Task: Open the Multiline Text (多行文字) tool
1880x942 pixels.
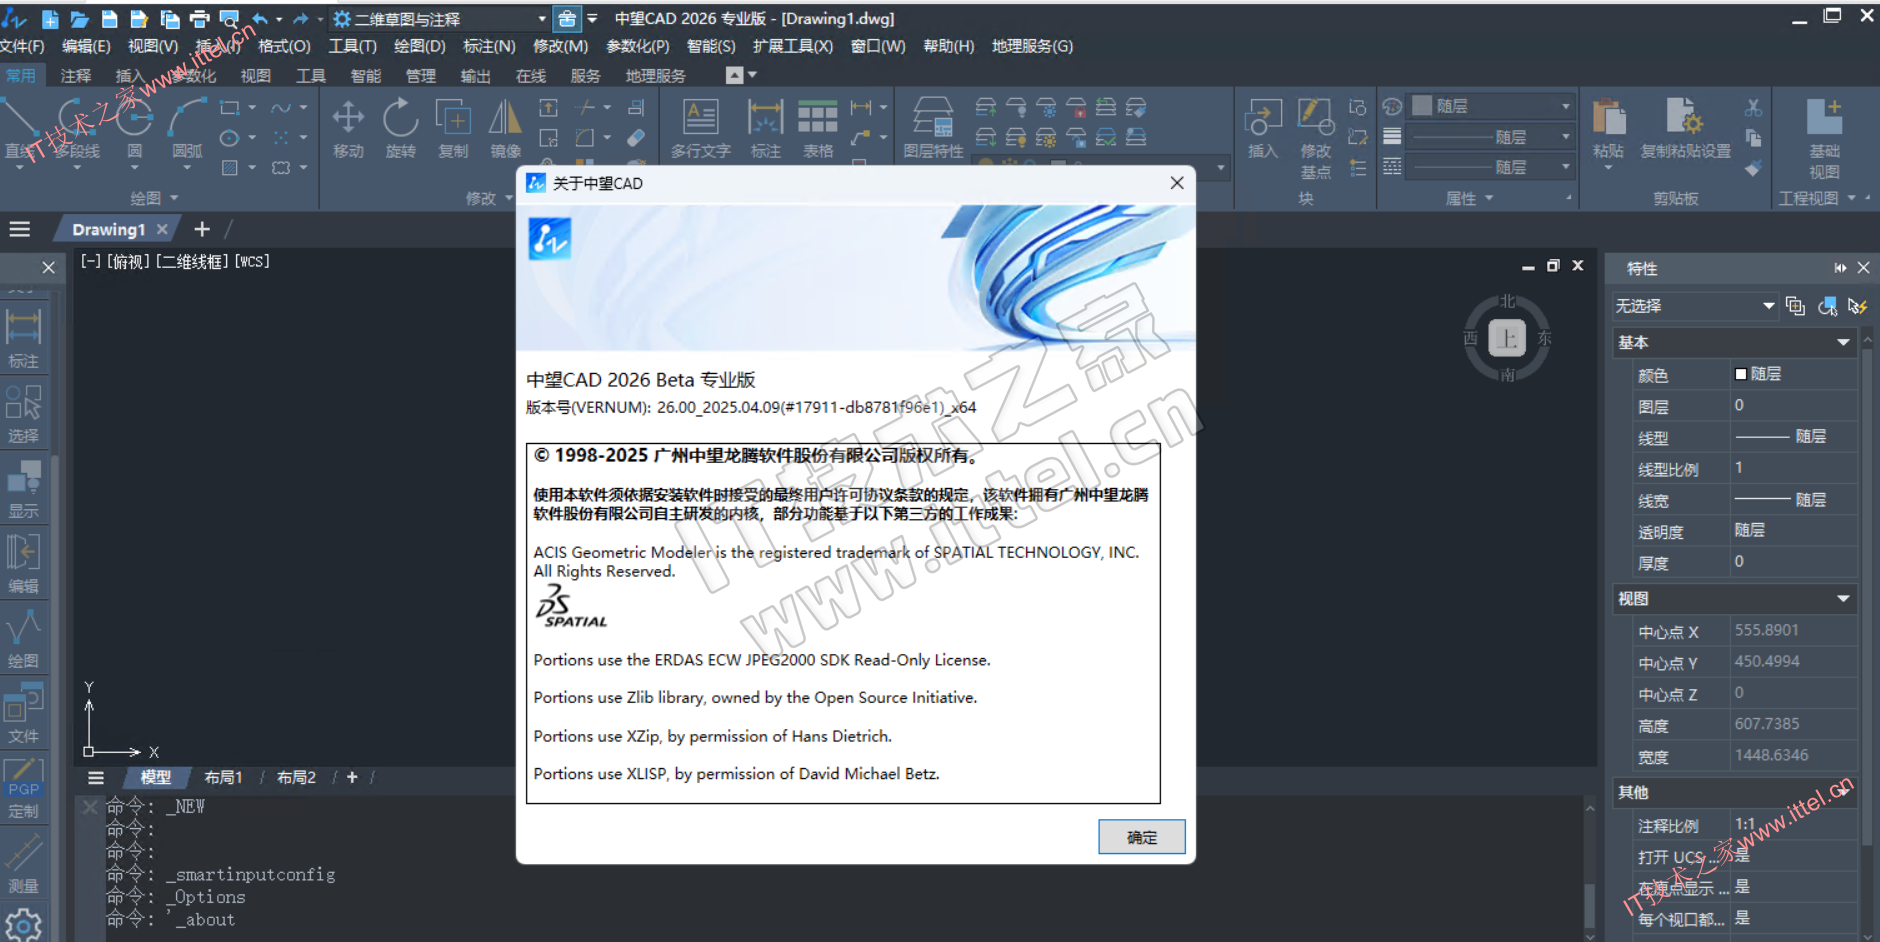Action: (x=700, y=130)
